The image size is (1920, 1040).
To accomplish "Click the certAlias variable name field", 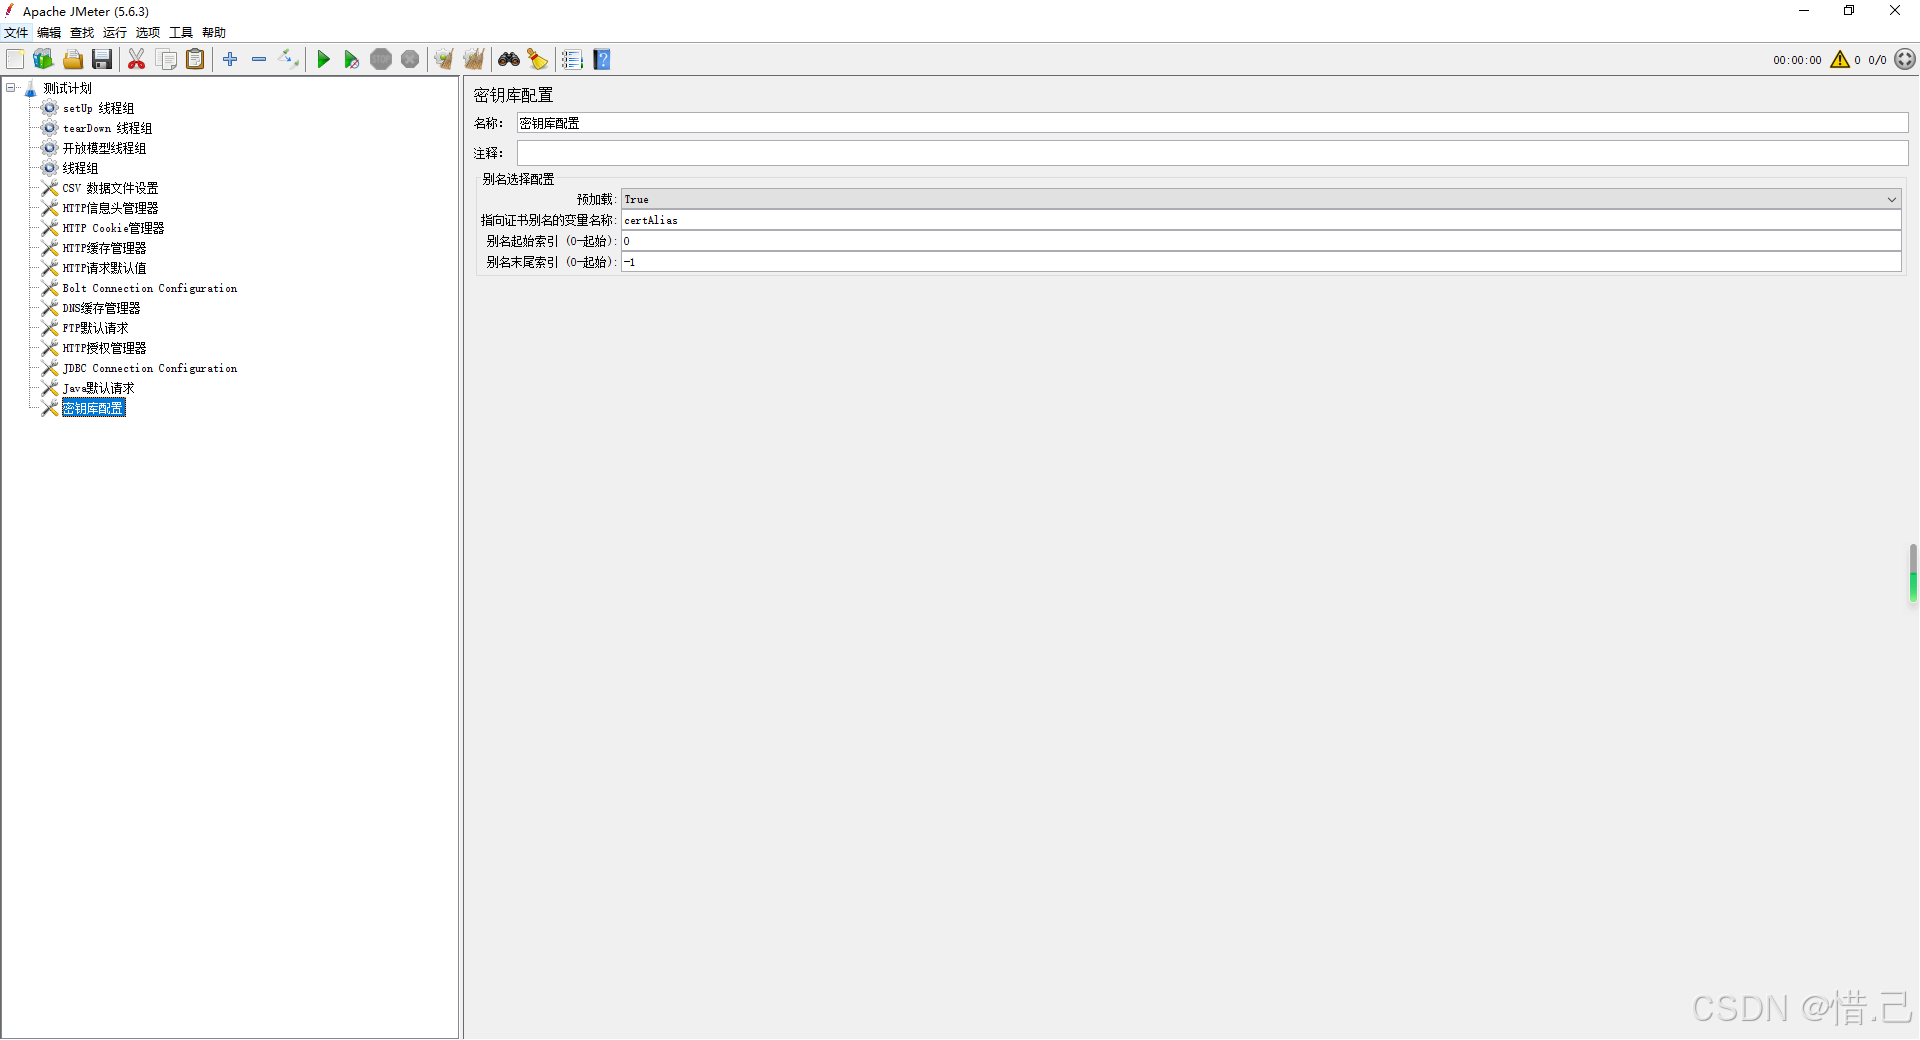I will click(x=1261, y=220).
